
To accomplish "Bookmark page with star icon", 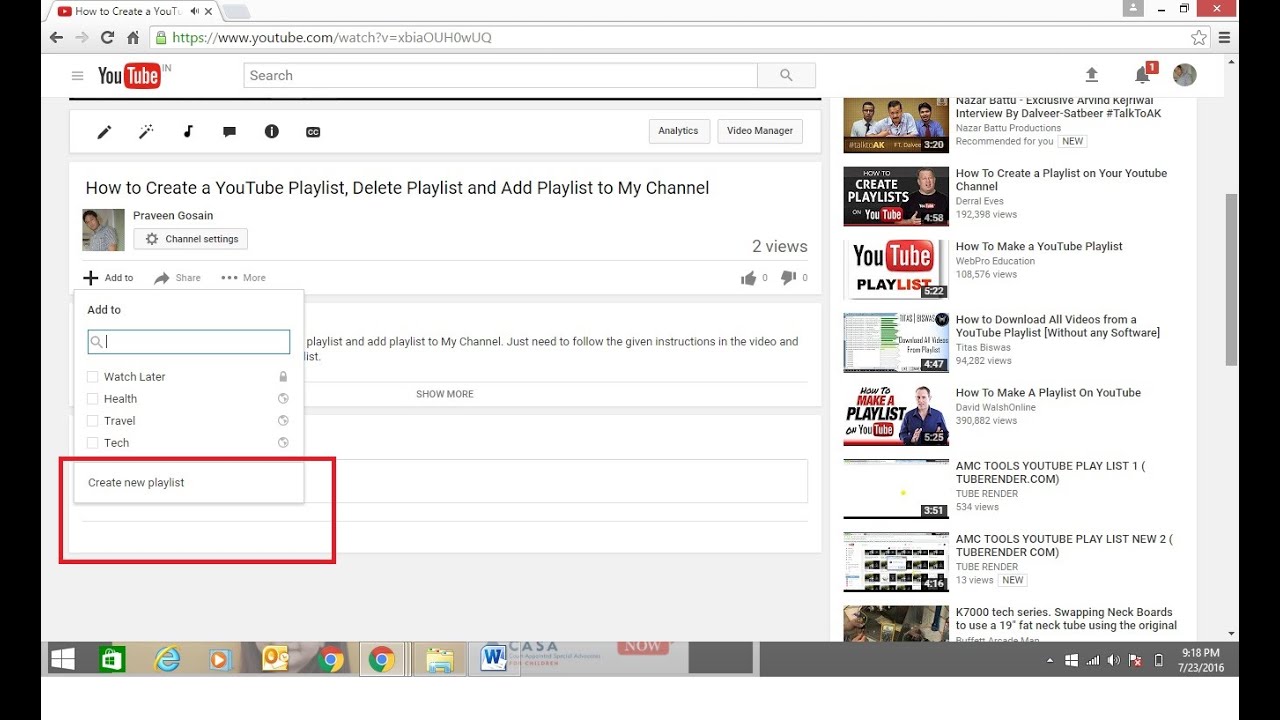I will click(x=1199, y=38).
